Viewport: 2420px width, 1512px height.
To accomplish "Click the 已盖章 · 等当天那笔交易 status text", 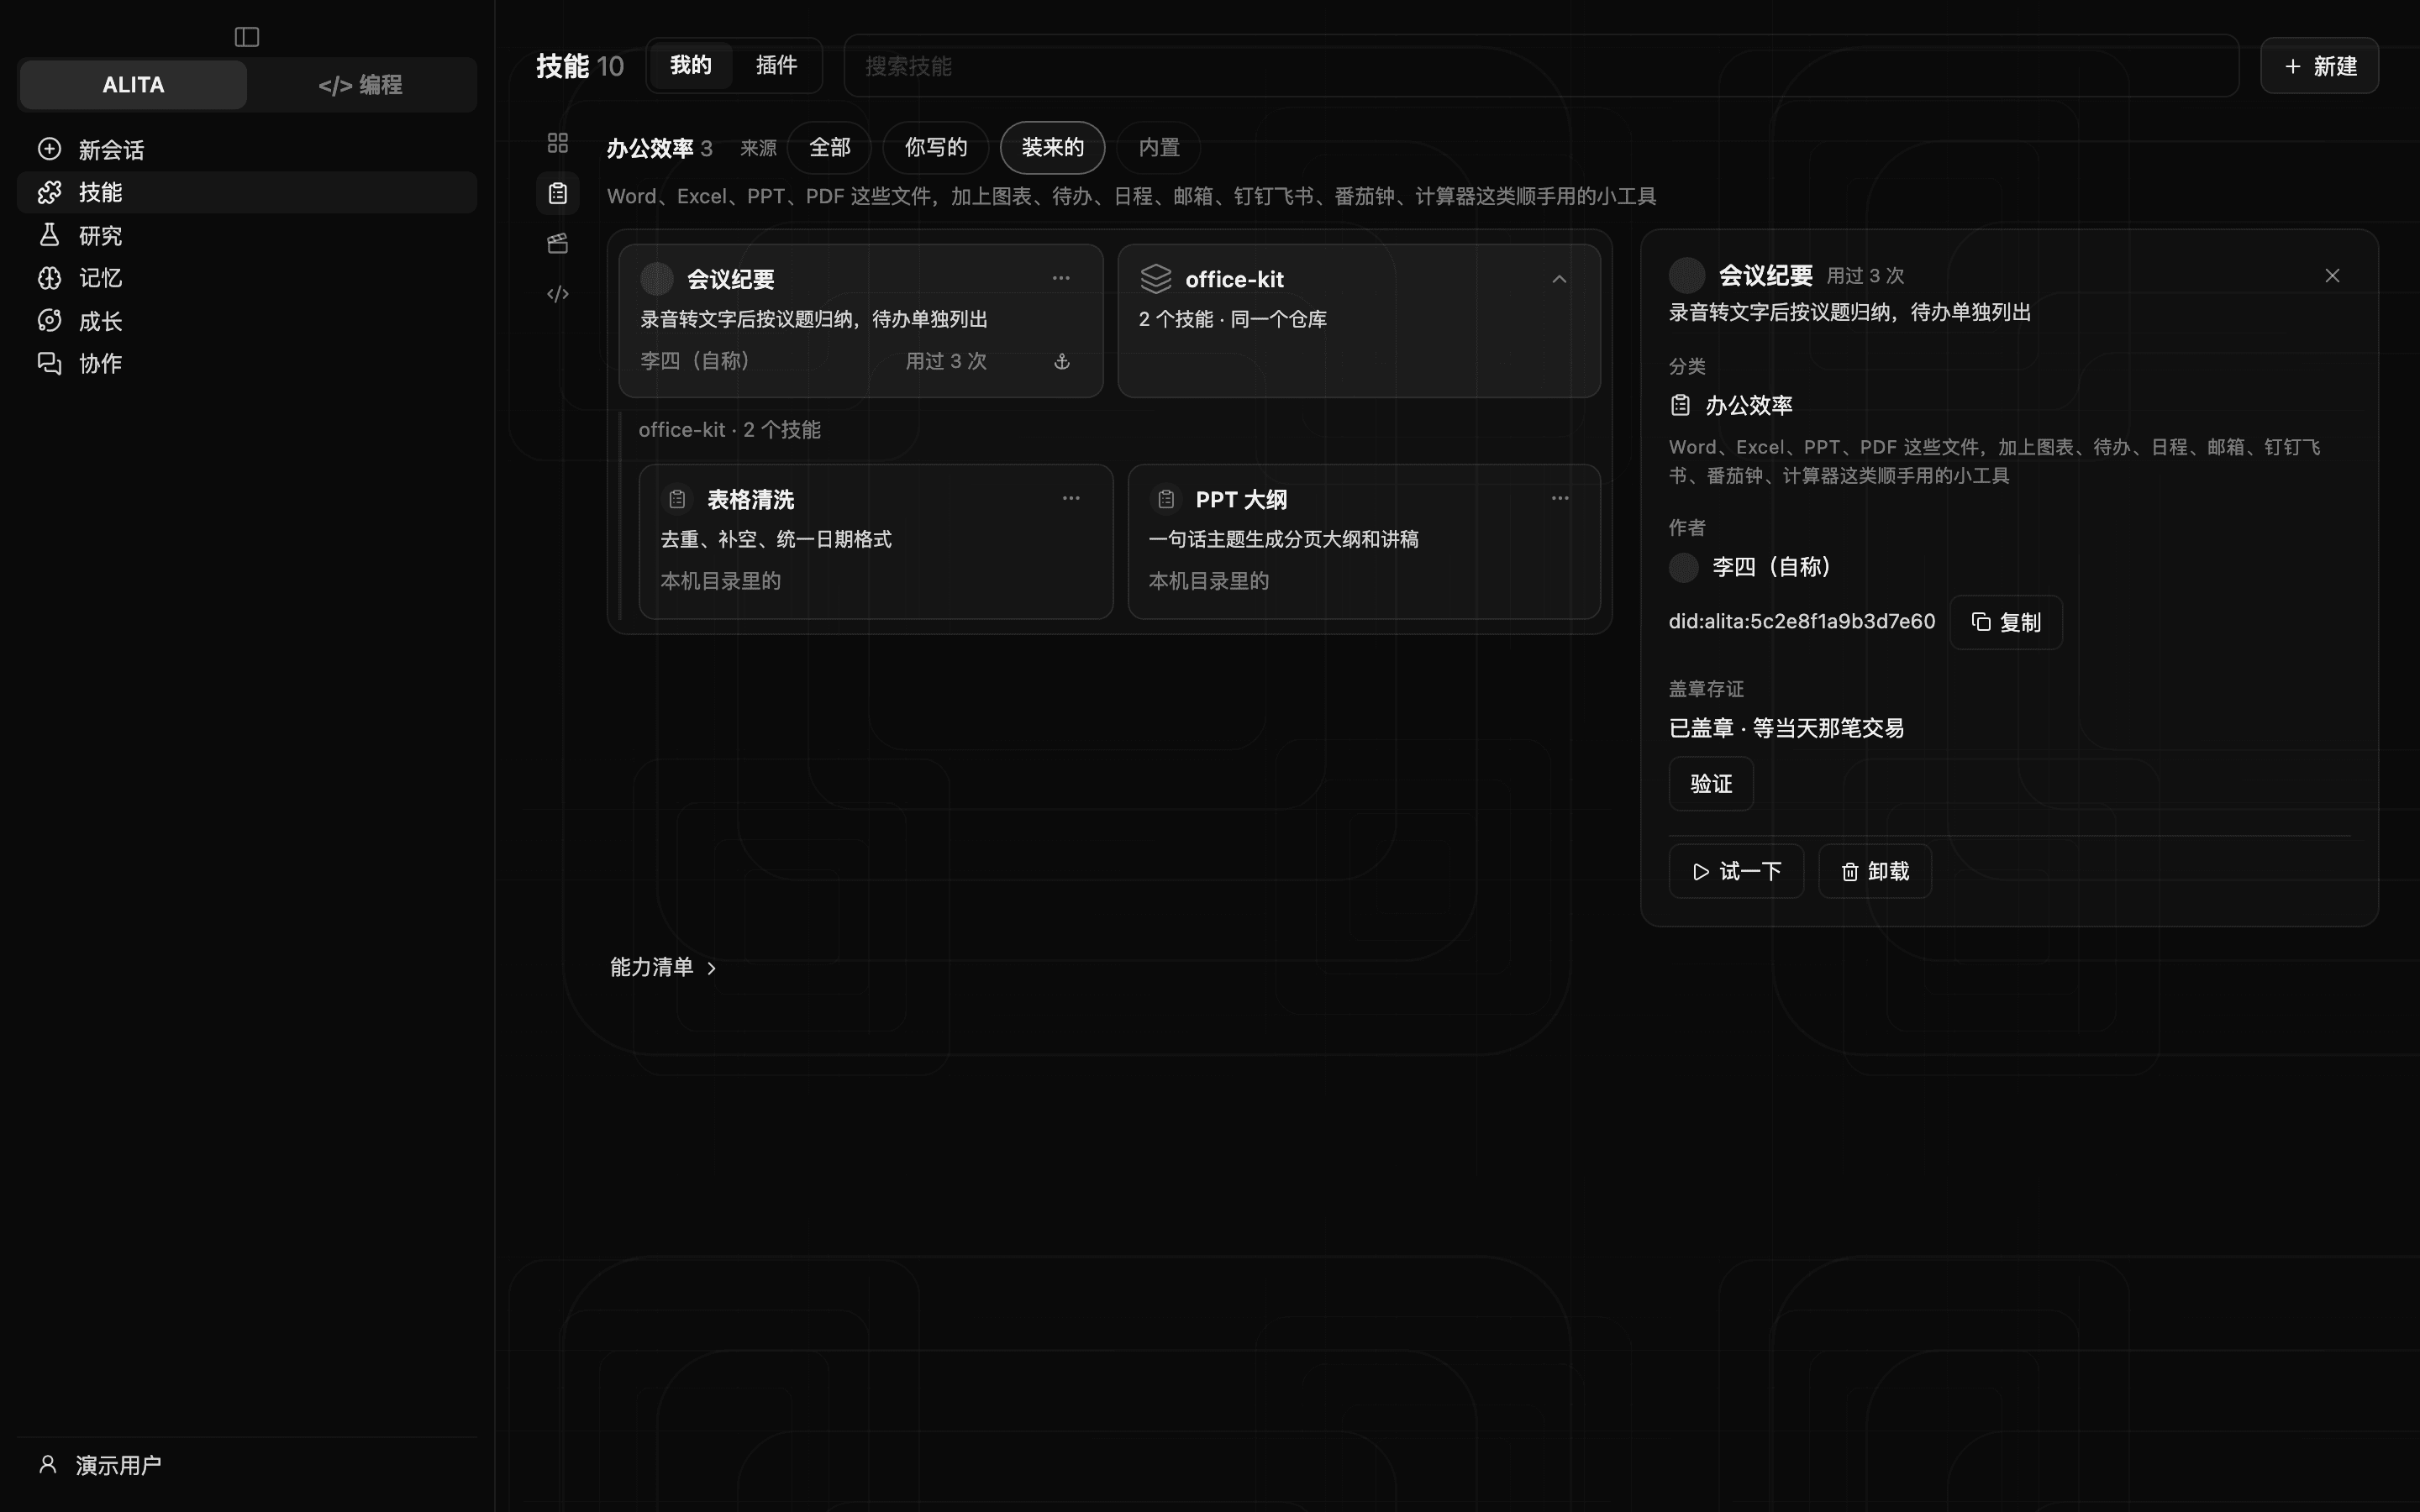I will [x=1786, y=728].
